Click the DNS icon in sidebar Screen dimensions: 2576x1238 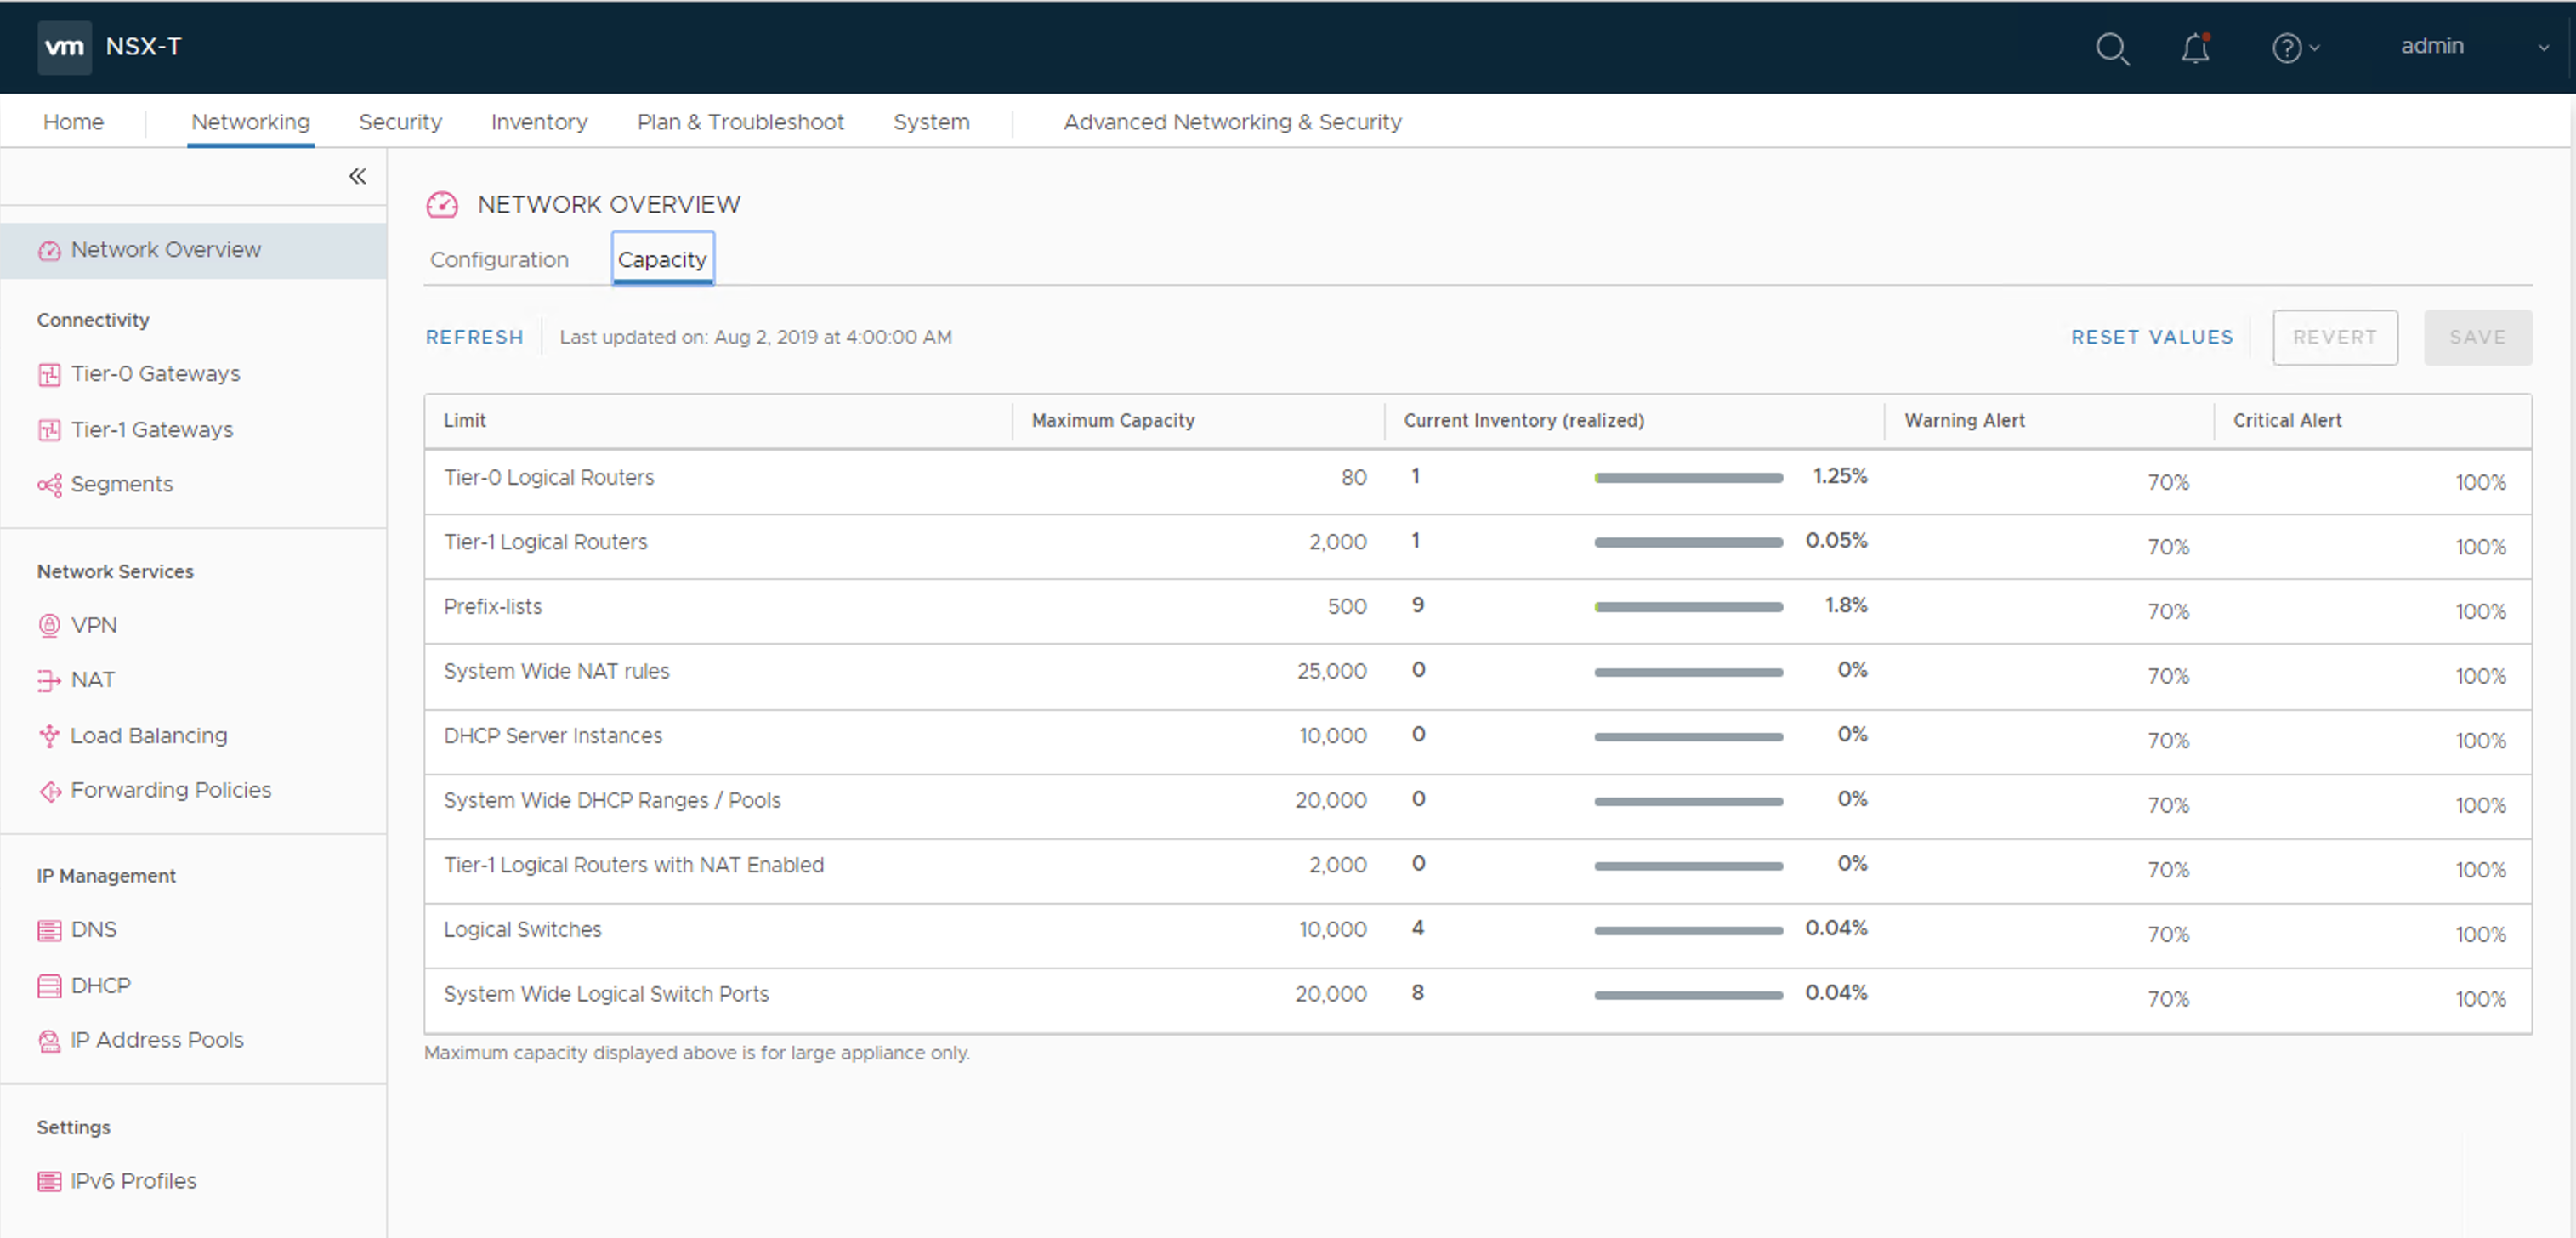49,931
